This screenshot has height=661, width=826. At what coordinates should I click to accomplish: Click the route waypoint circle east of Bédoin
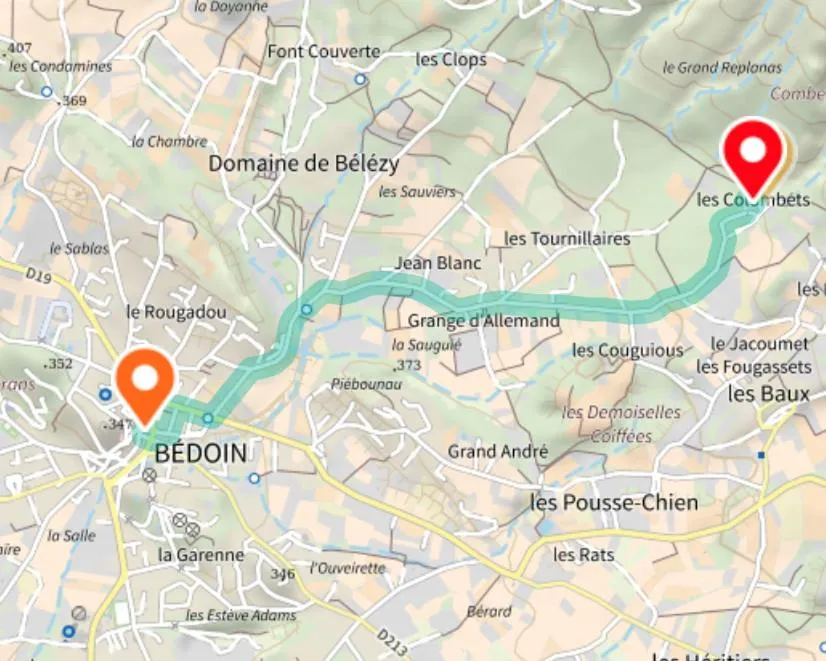(208, 418)
